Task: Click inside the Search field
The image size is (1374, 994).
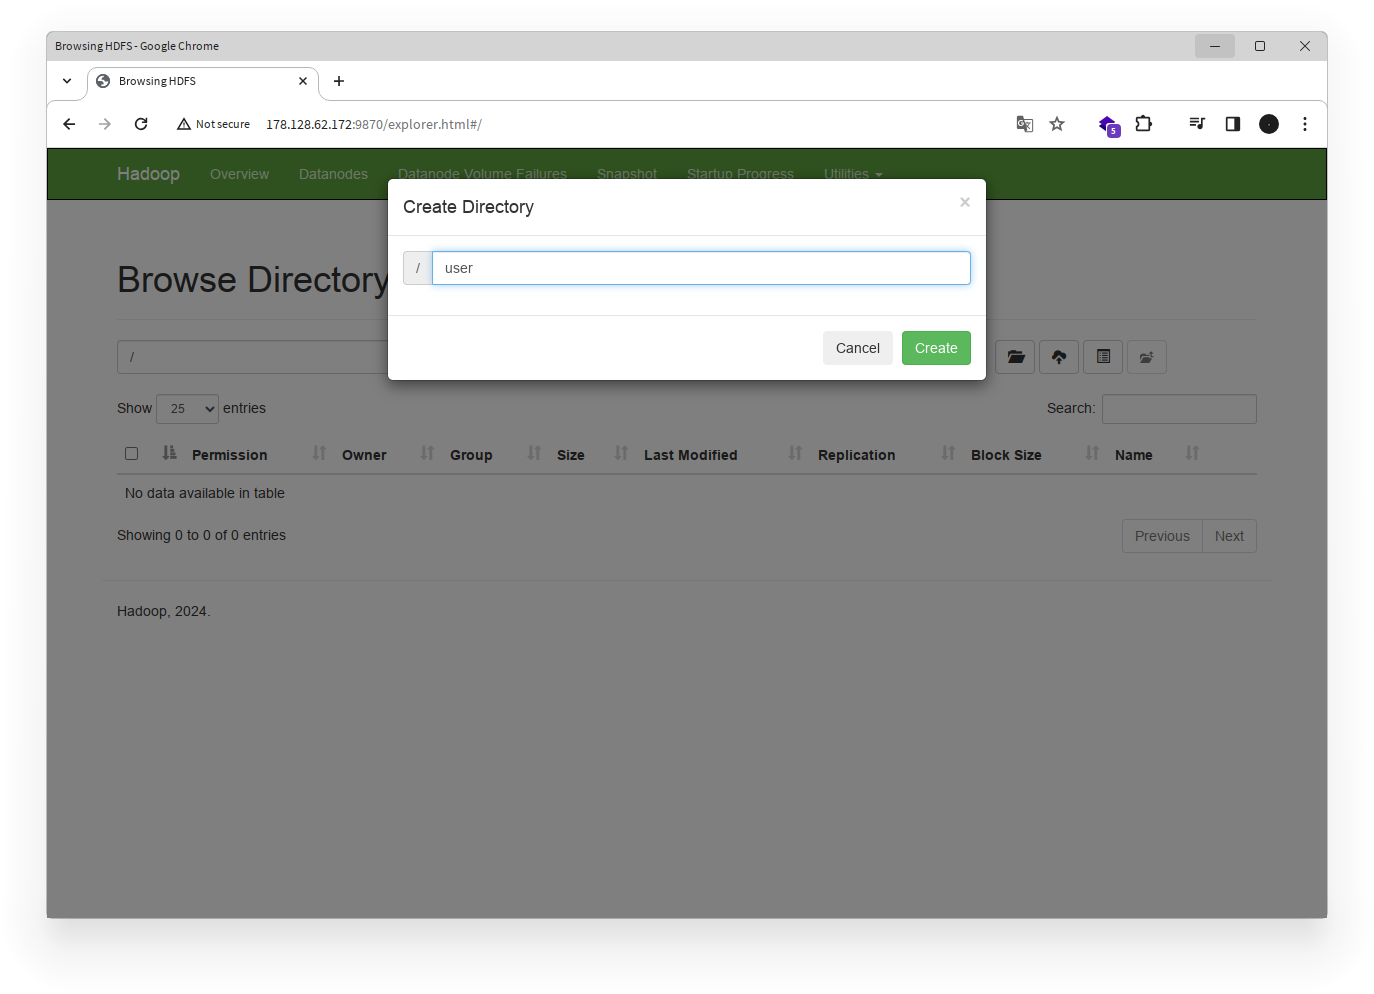Action: pyautogui.click(x=1179, y=408)
